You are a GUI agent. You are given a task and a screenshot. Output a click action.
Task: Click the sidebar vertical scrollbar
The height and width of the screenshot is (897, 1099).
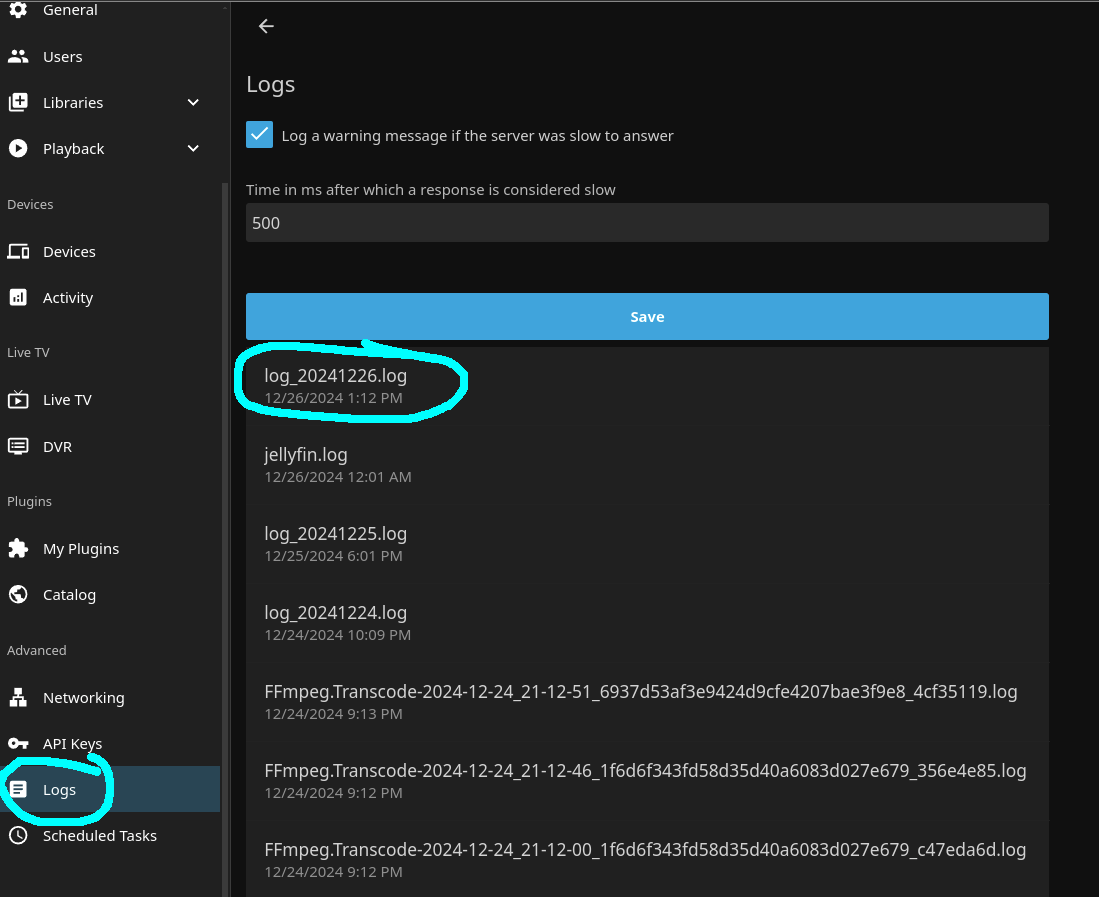coord(225,500)
